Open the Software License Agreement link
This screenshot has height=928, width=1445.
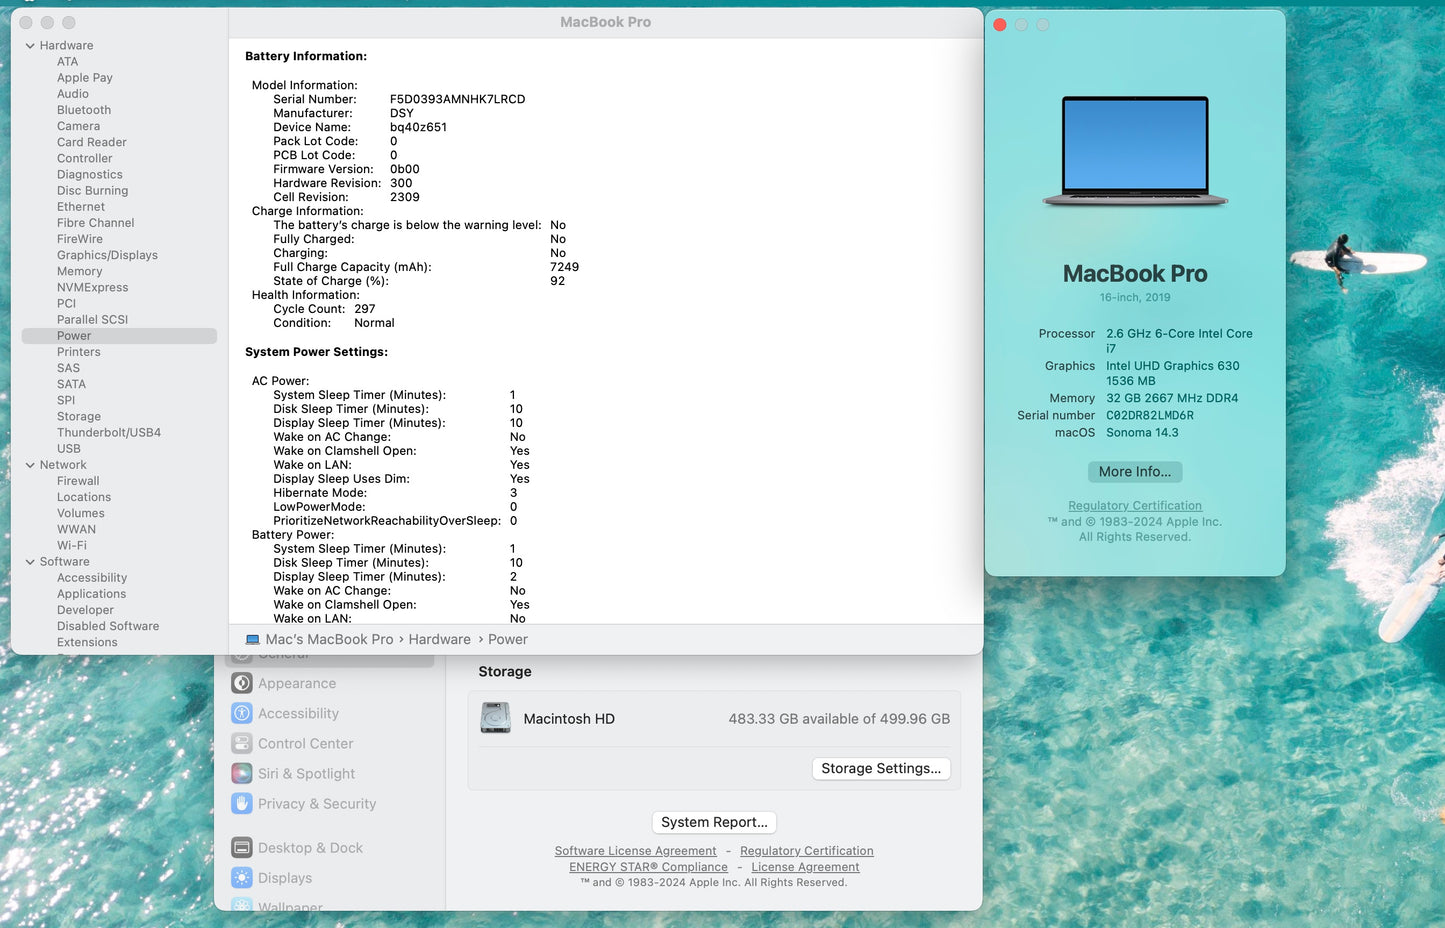[x=635, y=850]
